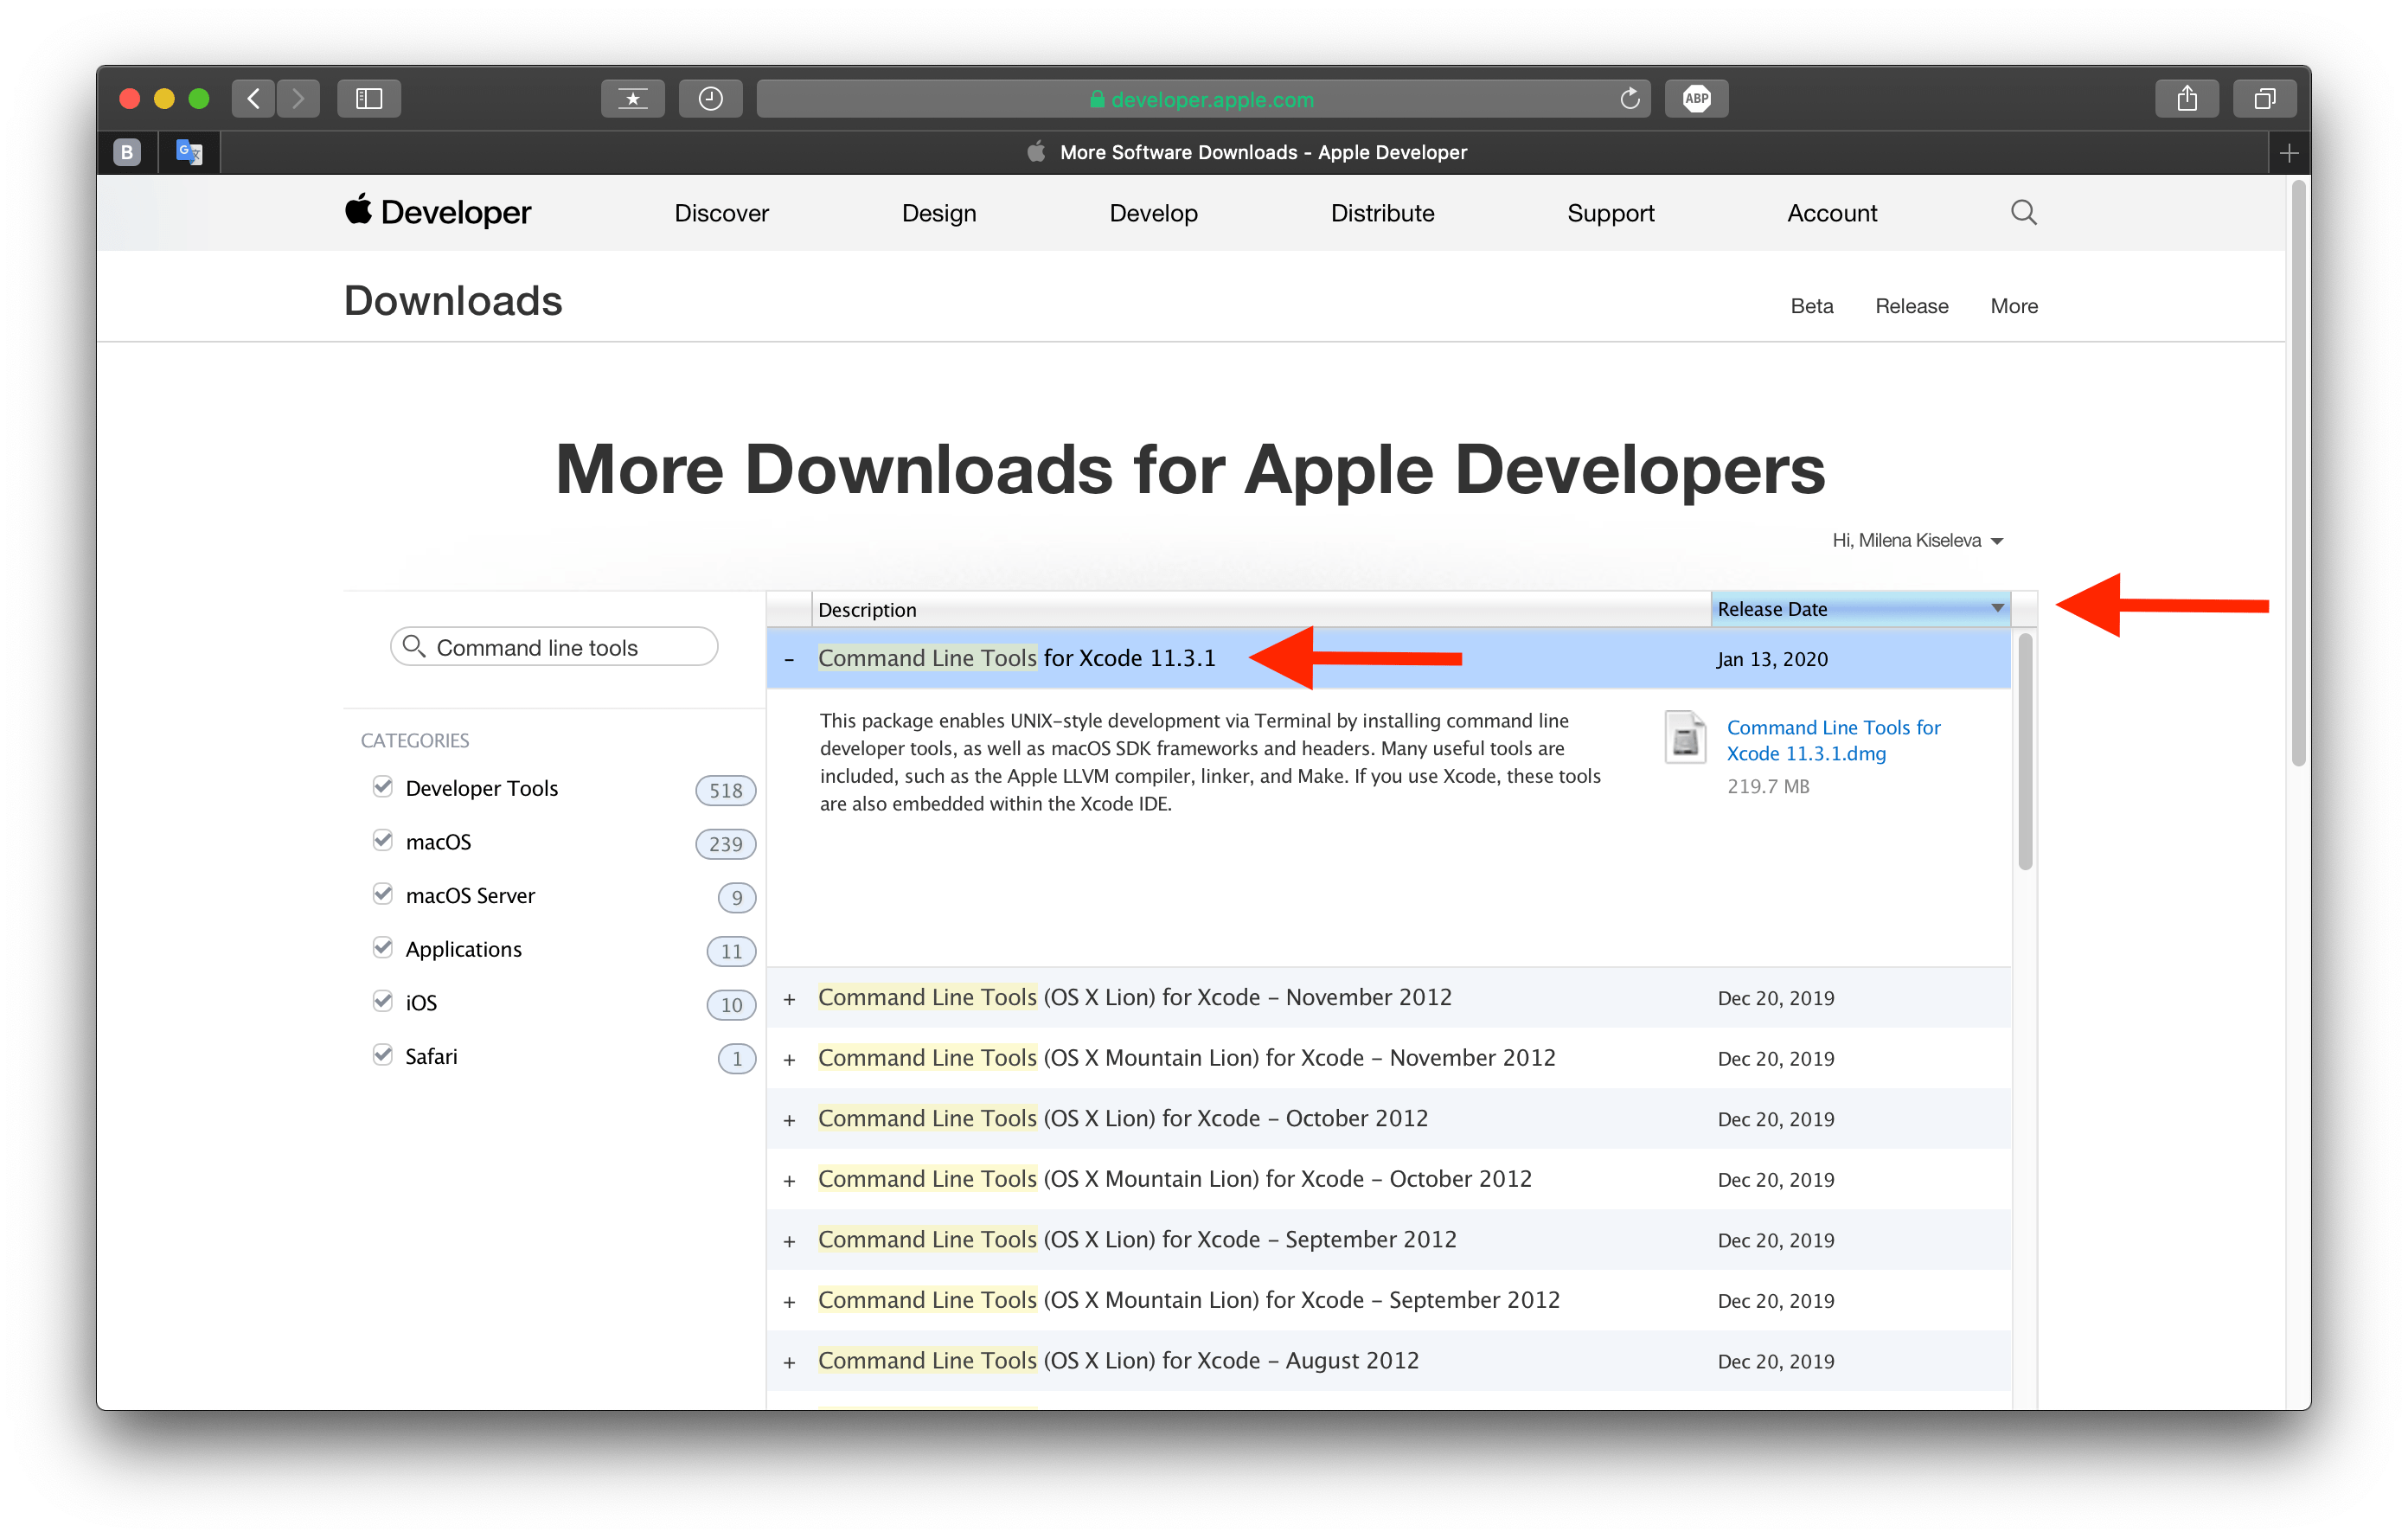Uncheck the macOS category checkbox
2408x1538 pixels.
point(382,840)
